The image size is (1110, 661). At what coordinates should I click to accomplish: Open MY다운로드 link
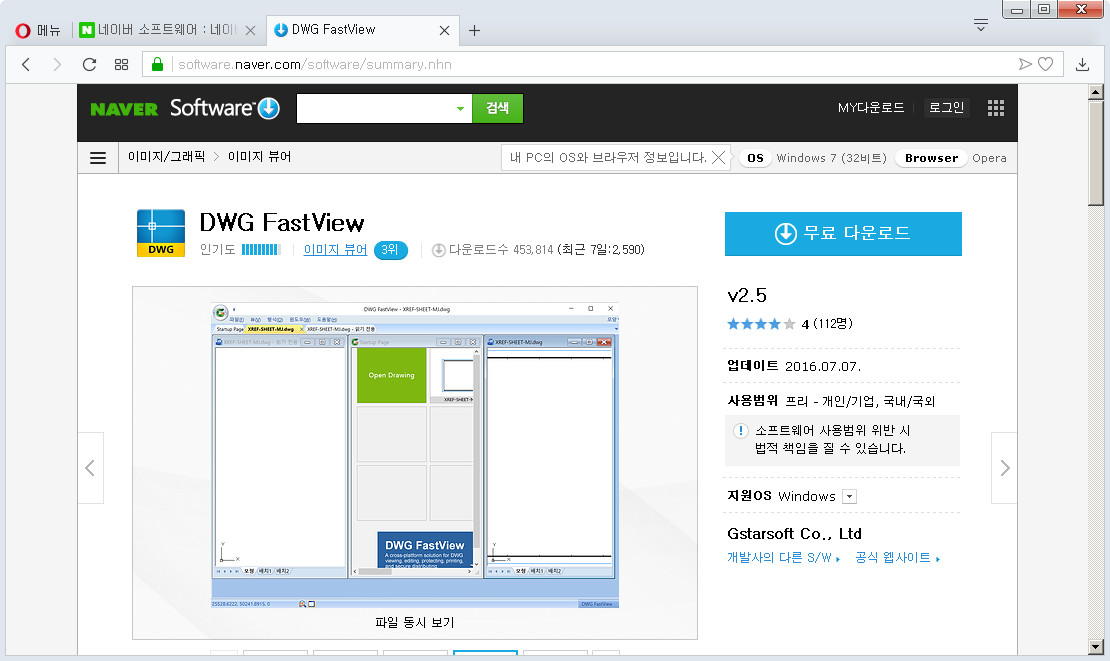(871, 108)
